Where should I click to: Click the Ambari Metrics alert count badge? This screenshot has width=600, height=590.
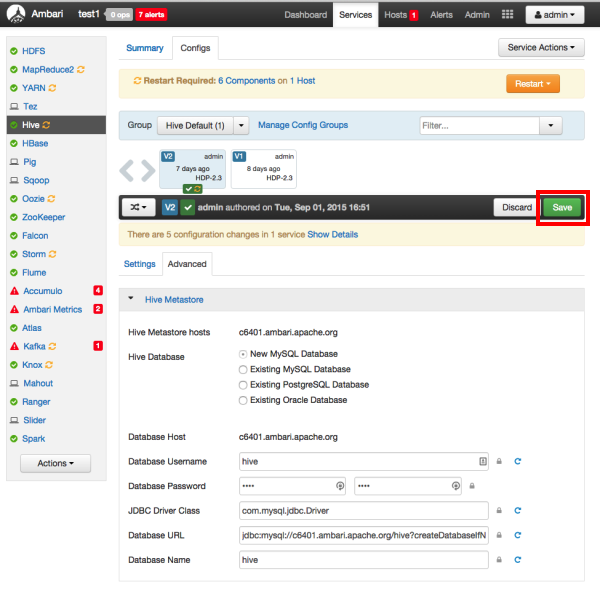click(x=98, y=309)
